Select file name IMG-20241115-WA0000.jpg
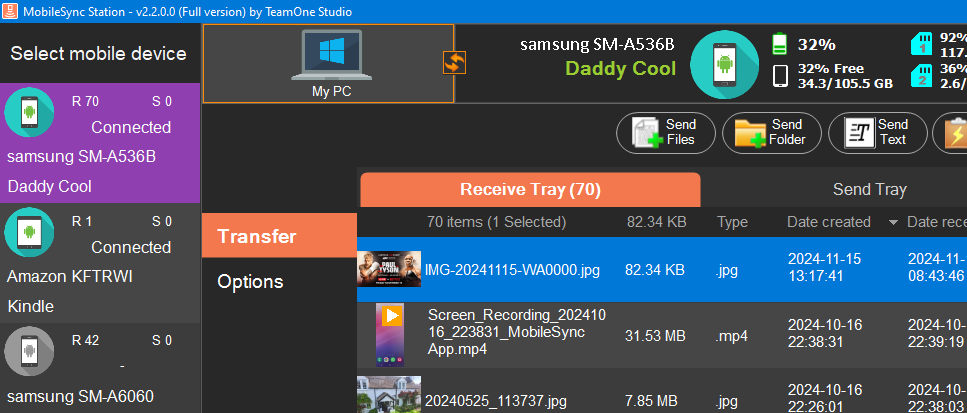This screenshot has width=967, height=413. (x=512, y=270)
